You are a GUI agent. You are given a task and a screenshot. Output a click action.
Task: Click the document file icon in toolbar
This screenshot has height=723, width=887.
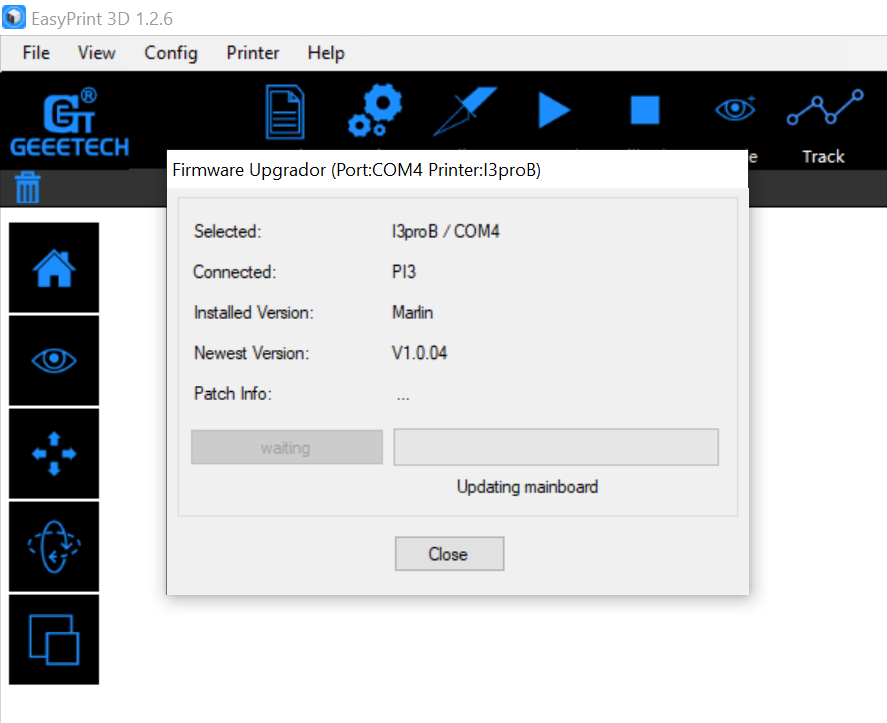pyautogui.click(x=284, y=111)
